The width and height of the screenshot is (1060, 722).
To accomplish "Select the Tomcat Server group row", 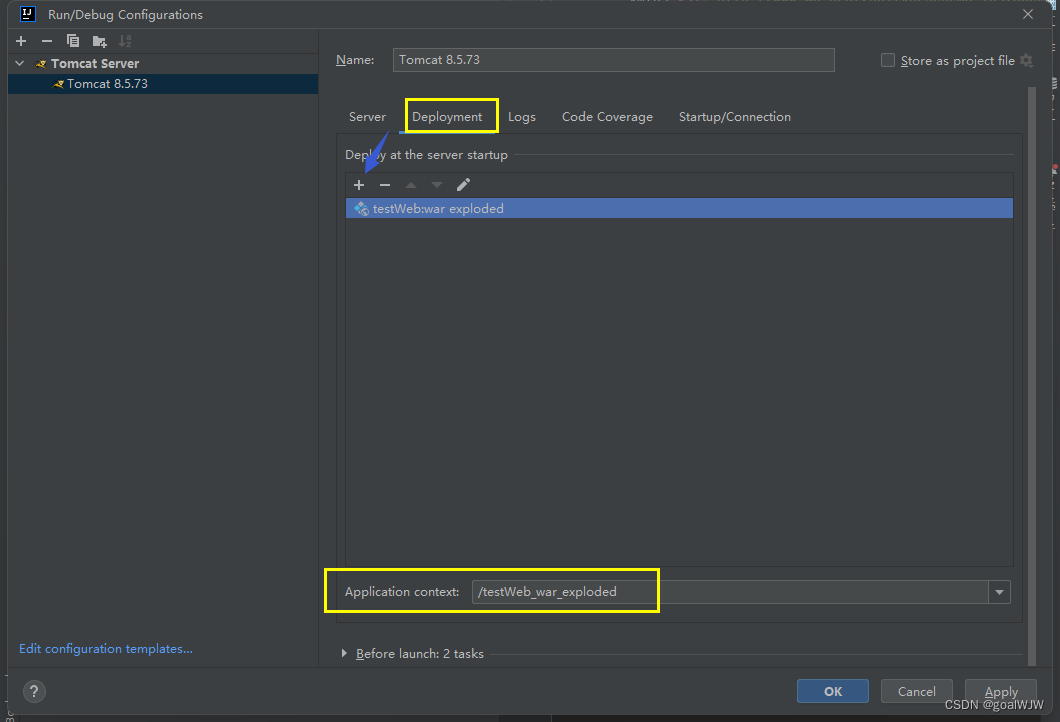I will coord(163,64).
